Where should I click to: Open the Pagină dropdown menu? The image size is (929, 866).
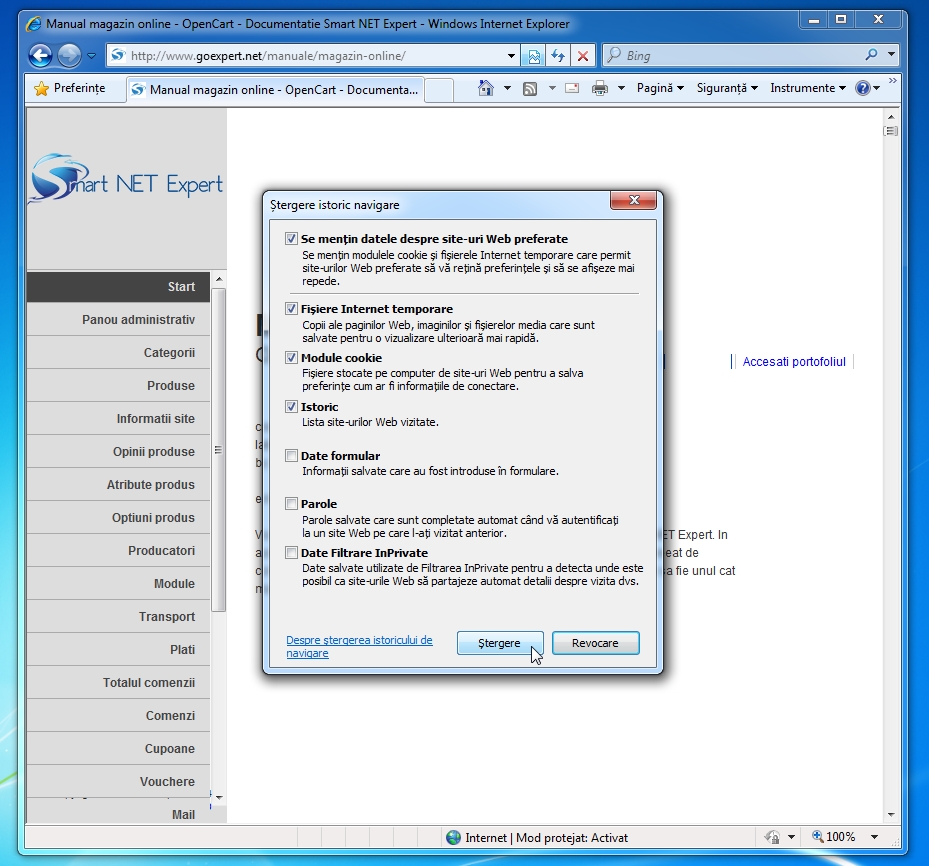[660, 88]
